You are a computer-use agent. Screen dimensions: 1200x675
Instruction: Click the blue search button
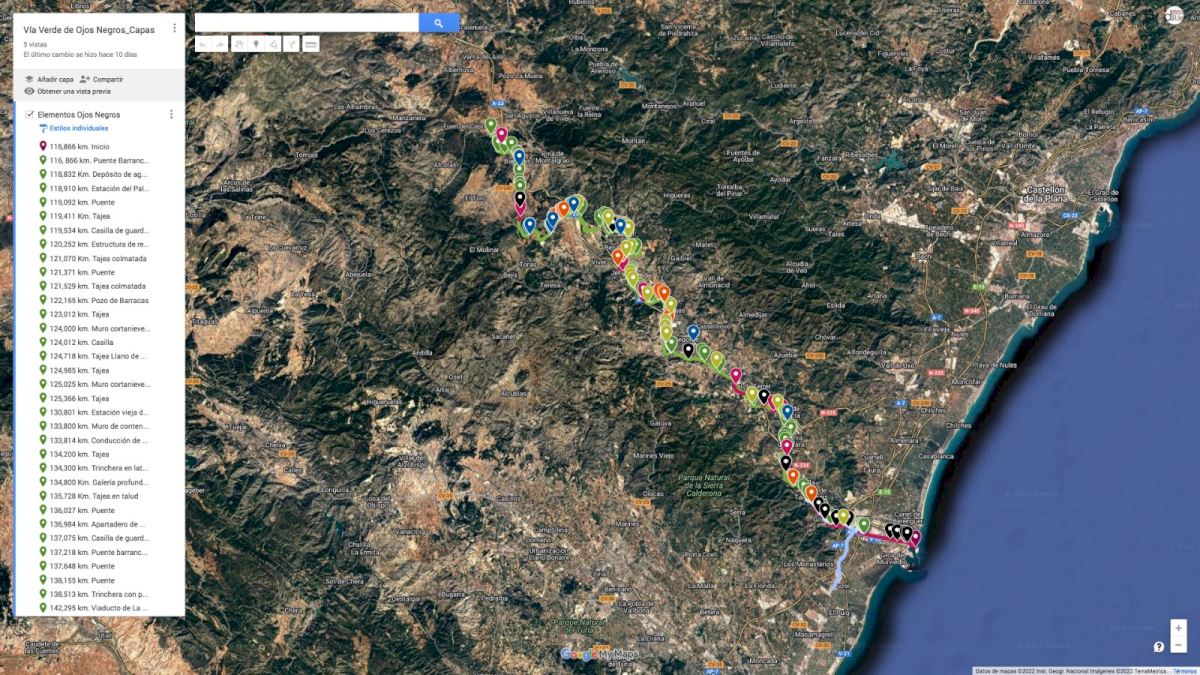pos(439,23)
